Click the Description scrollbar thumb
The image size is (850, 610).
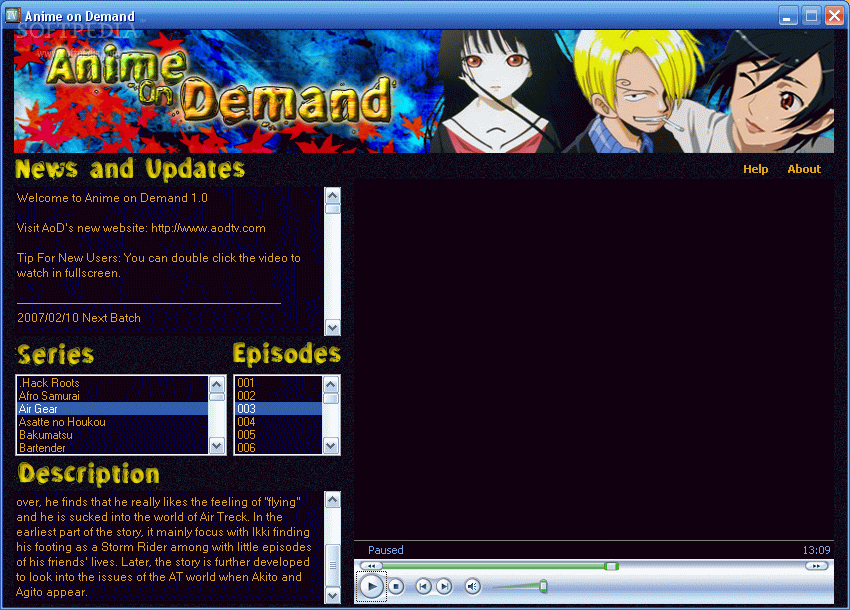pos(332,566)
